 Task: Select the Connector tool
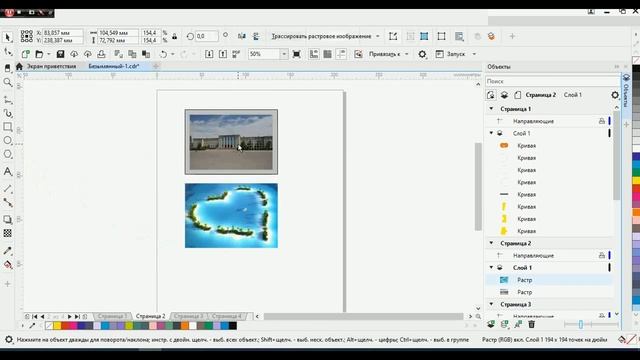[7, 202]
